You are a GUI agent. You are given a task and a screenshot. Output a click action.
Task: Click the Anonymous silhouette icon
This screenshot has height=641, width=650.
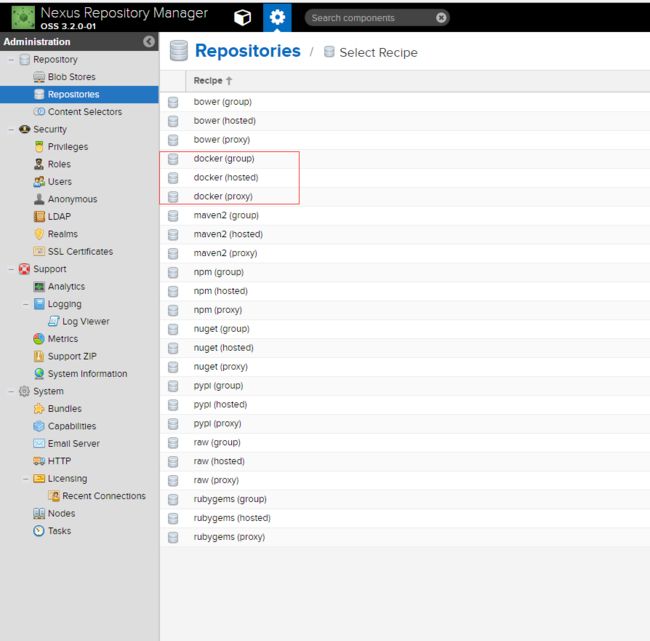click(x=39, y=199)
